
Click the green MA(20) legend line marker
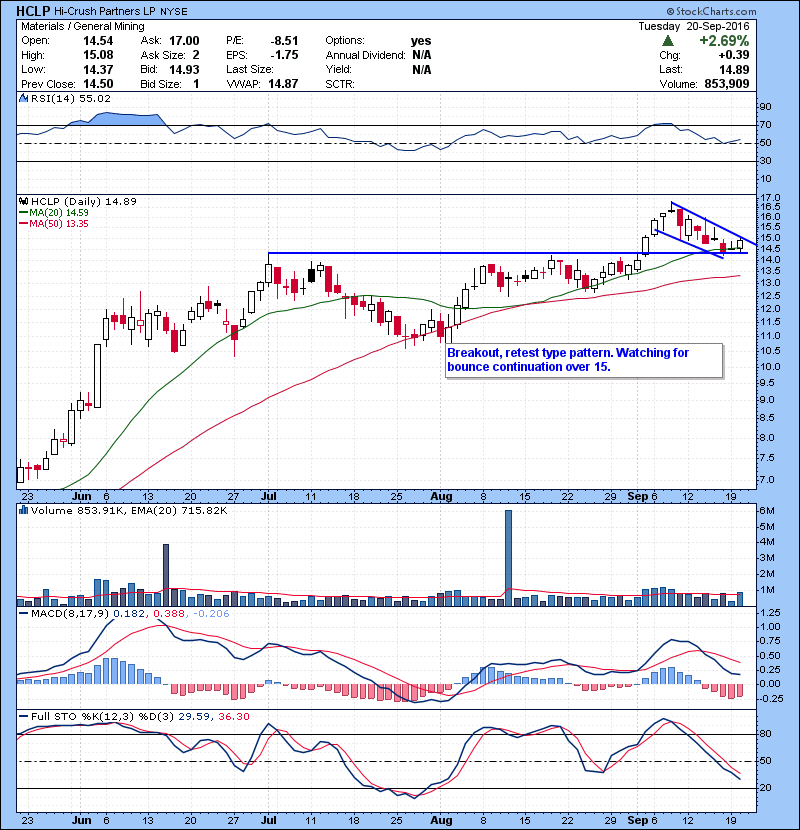pyautogui.click(x=24, y=213)
